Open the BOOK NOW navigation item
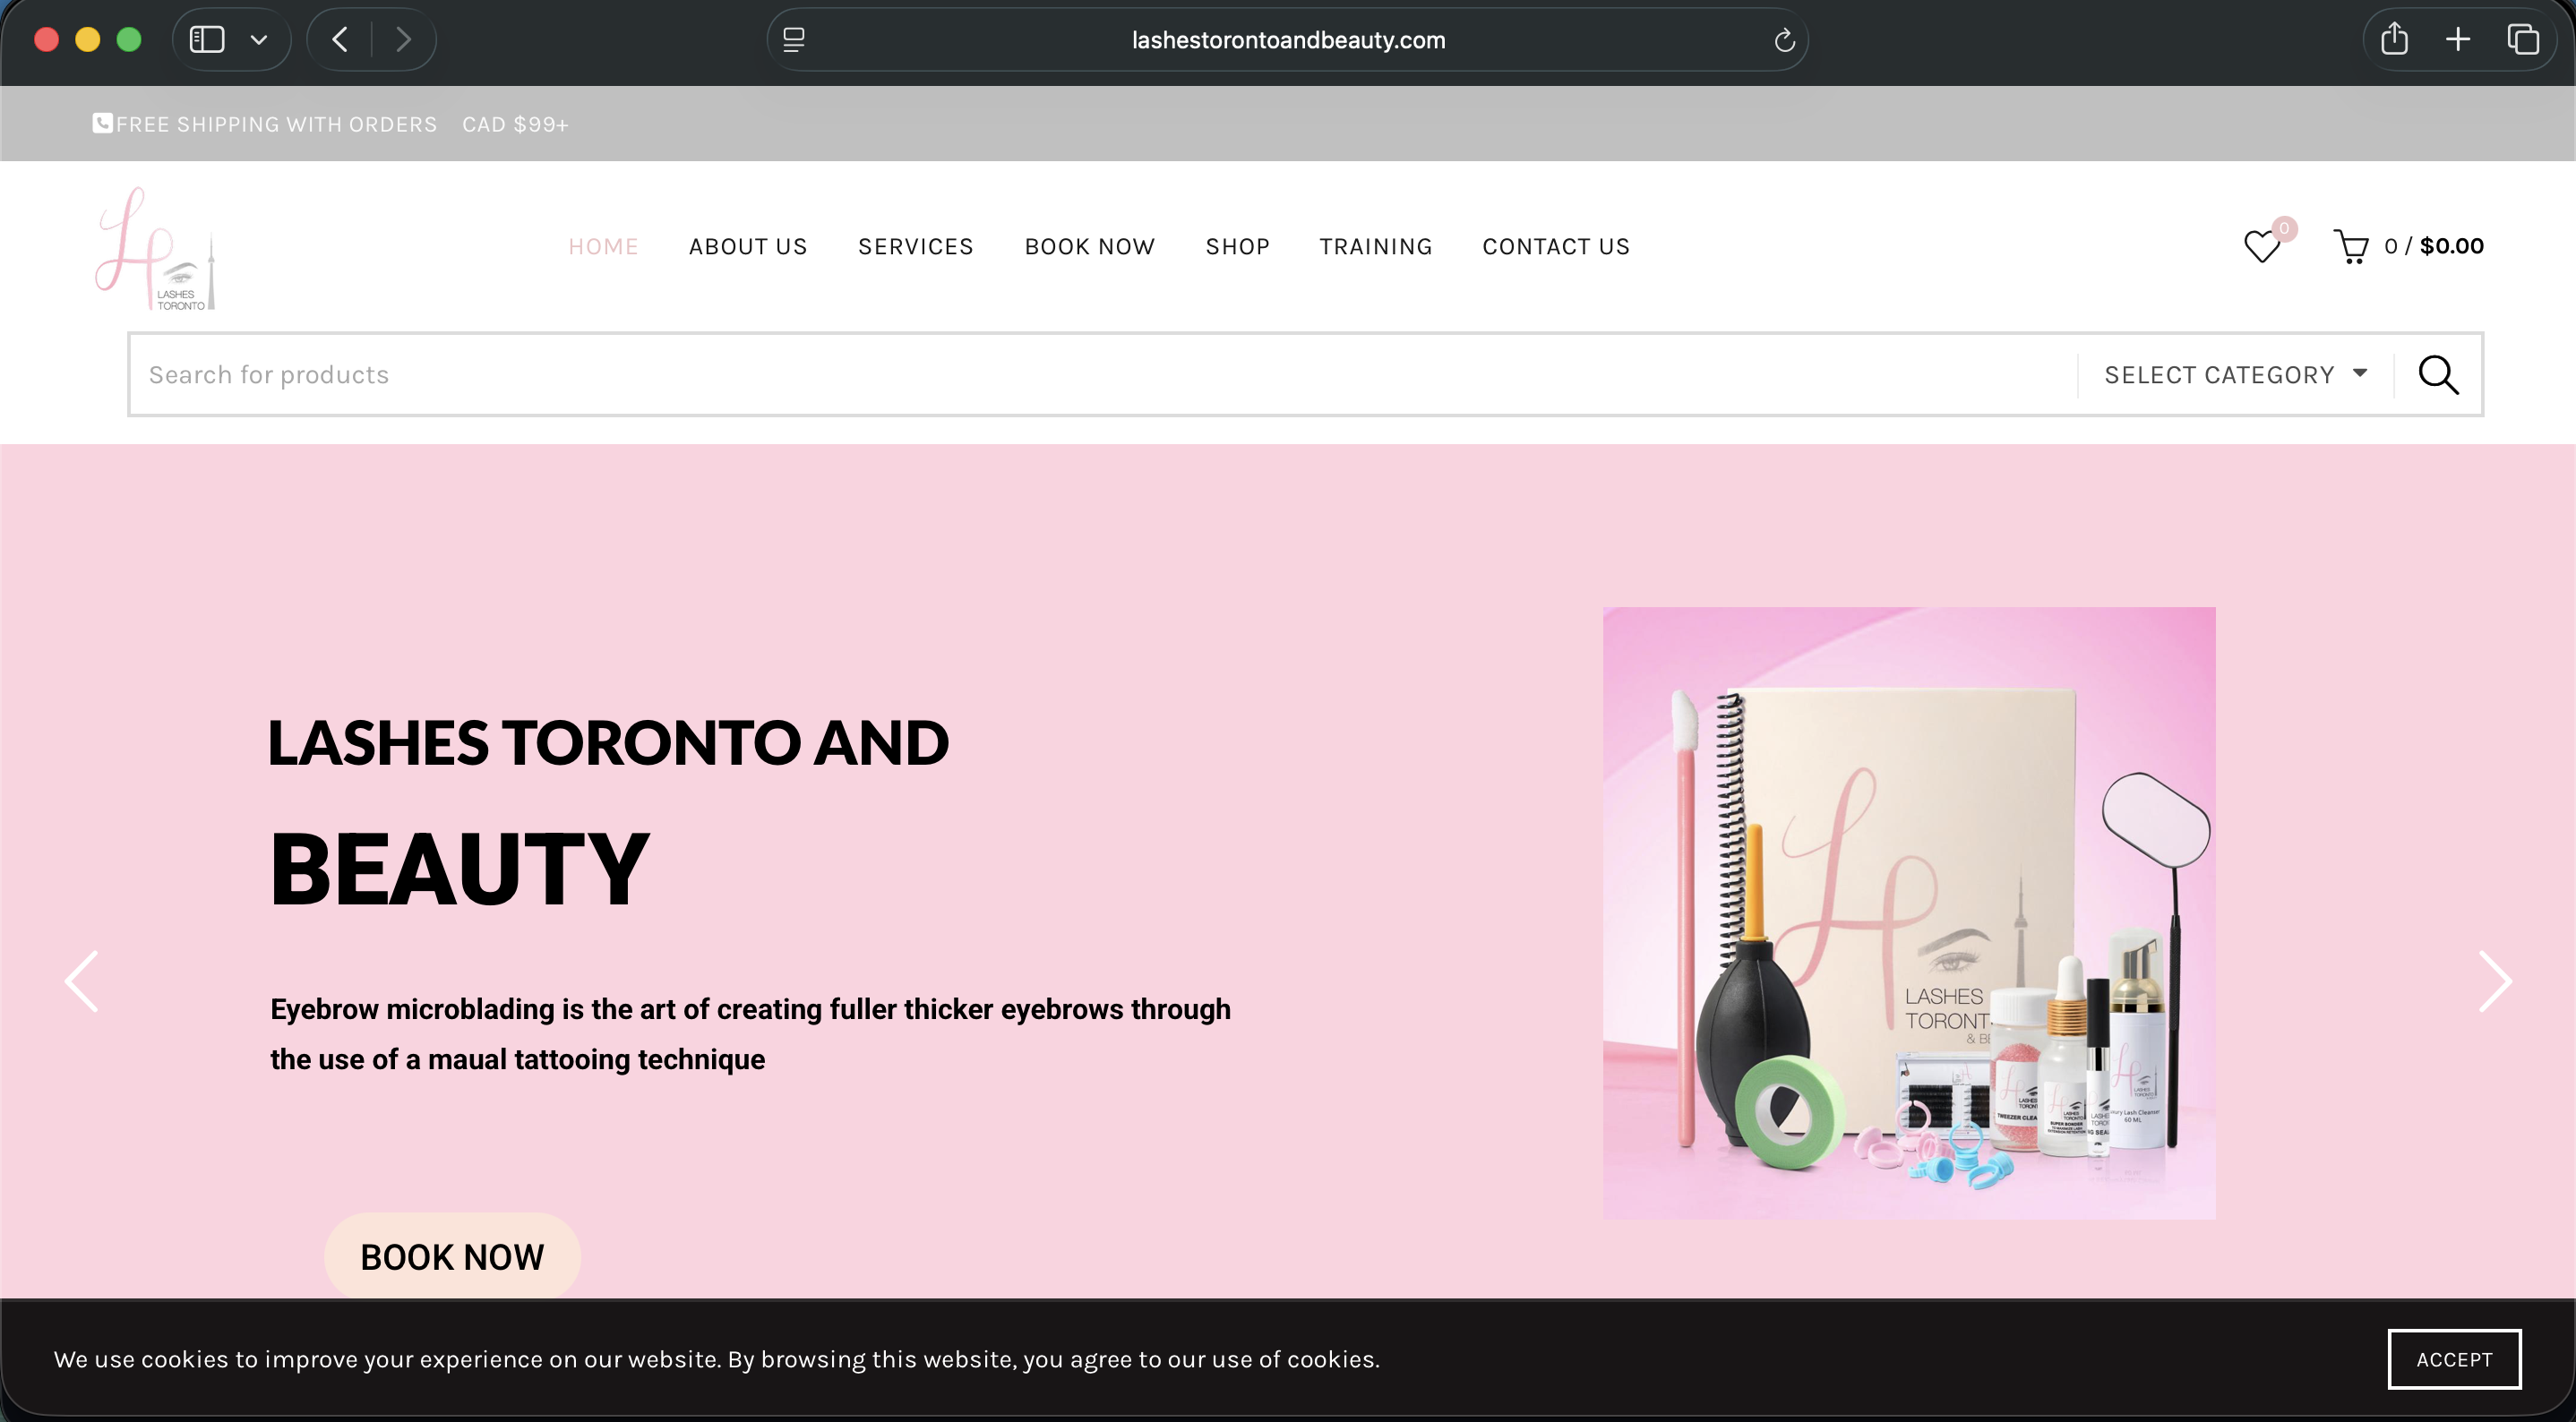 click(1090, 246)
